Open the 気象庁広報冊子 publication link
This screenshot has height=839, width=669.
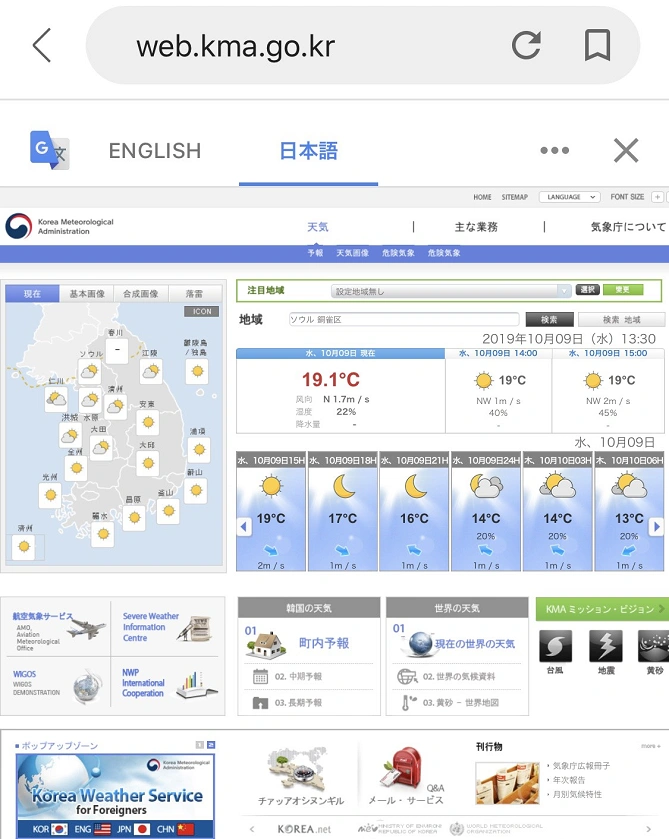tap(581, 766)
